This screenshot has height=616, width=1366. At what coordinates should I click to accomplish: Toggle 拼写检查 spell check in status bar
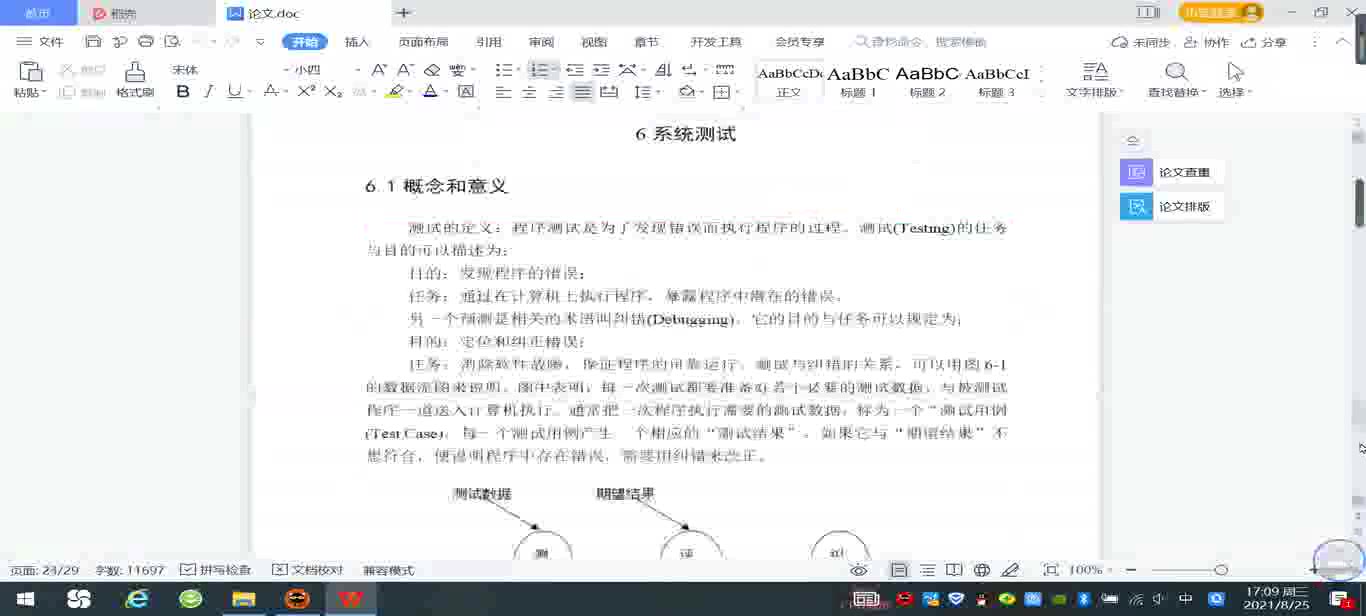216,570
